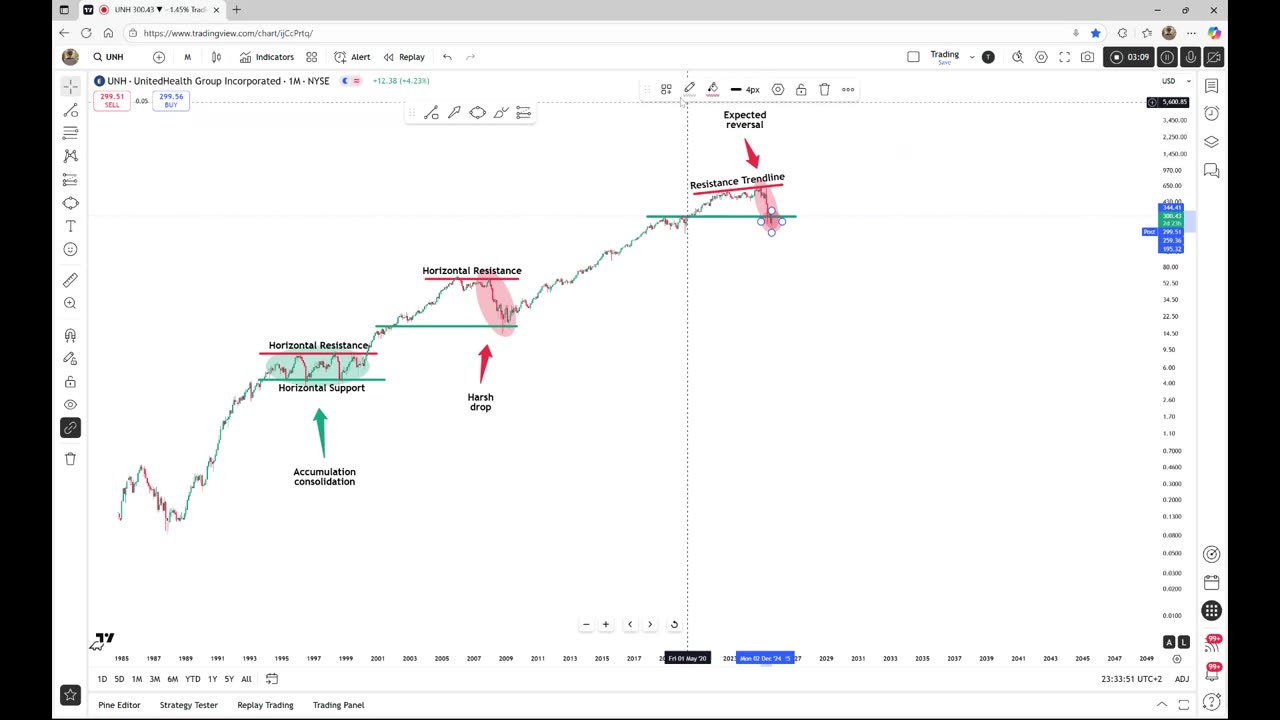Open indicator templates grid icon
Image resolution: width=1280 pixels, height=720 pixels.
[x=311, y=57]
